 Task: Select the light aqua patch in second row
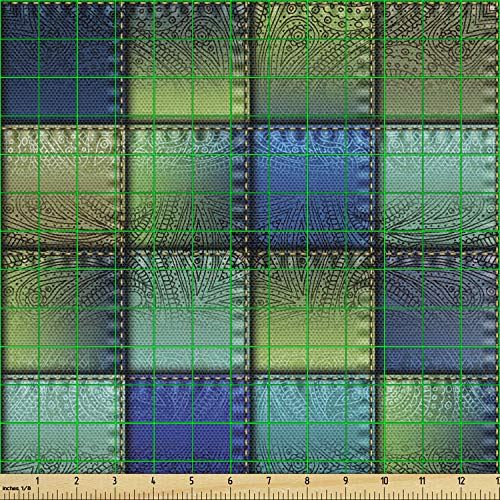click(x=438, y=187)
